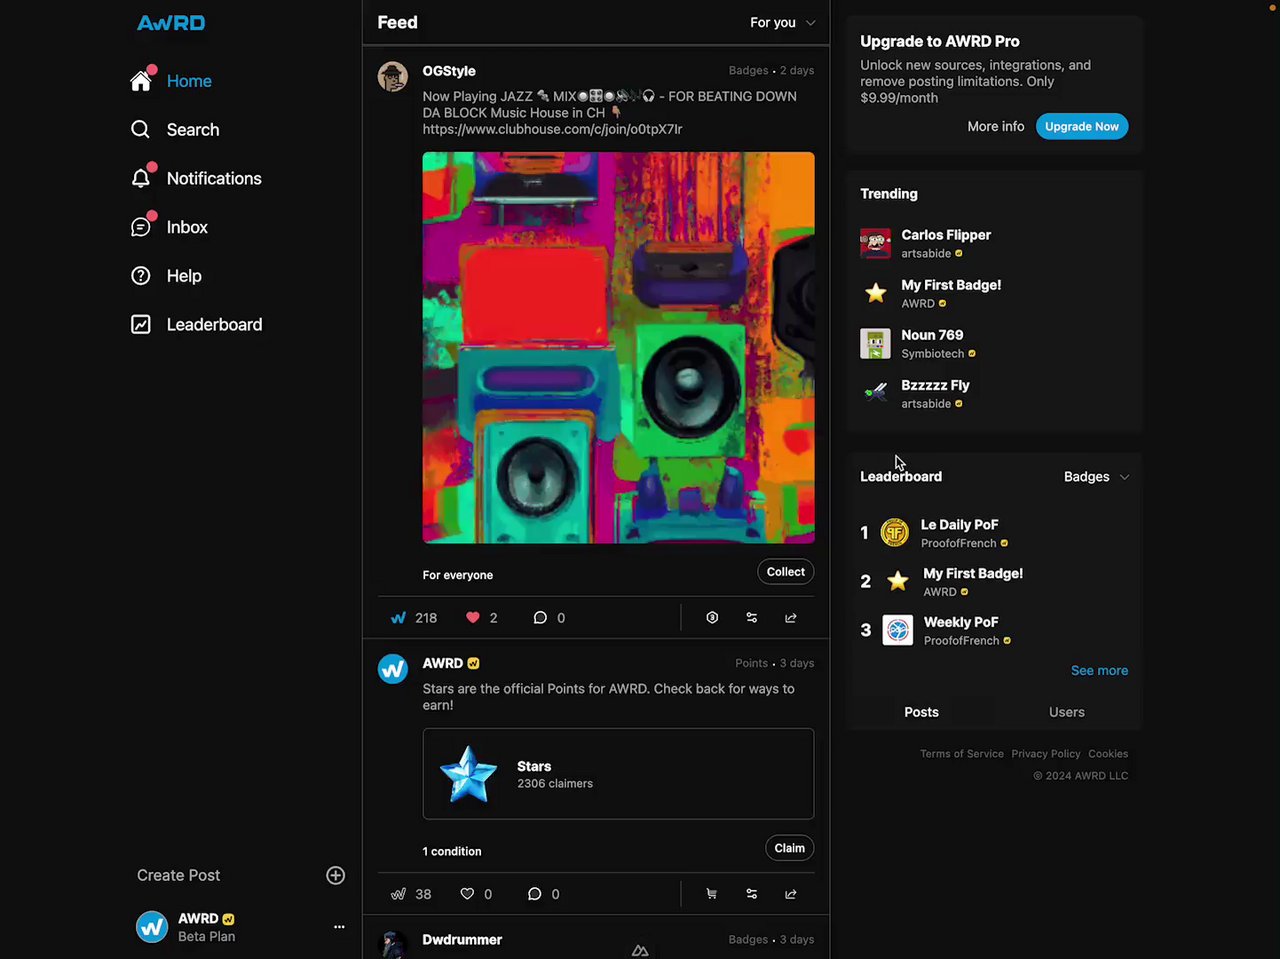
Task: Share the OGStyle post
Action: (791, 618)
